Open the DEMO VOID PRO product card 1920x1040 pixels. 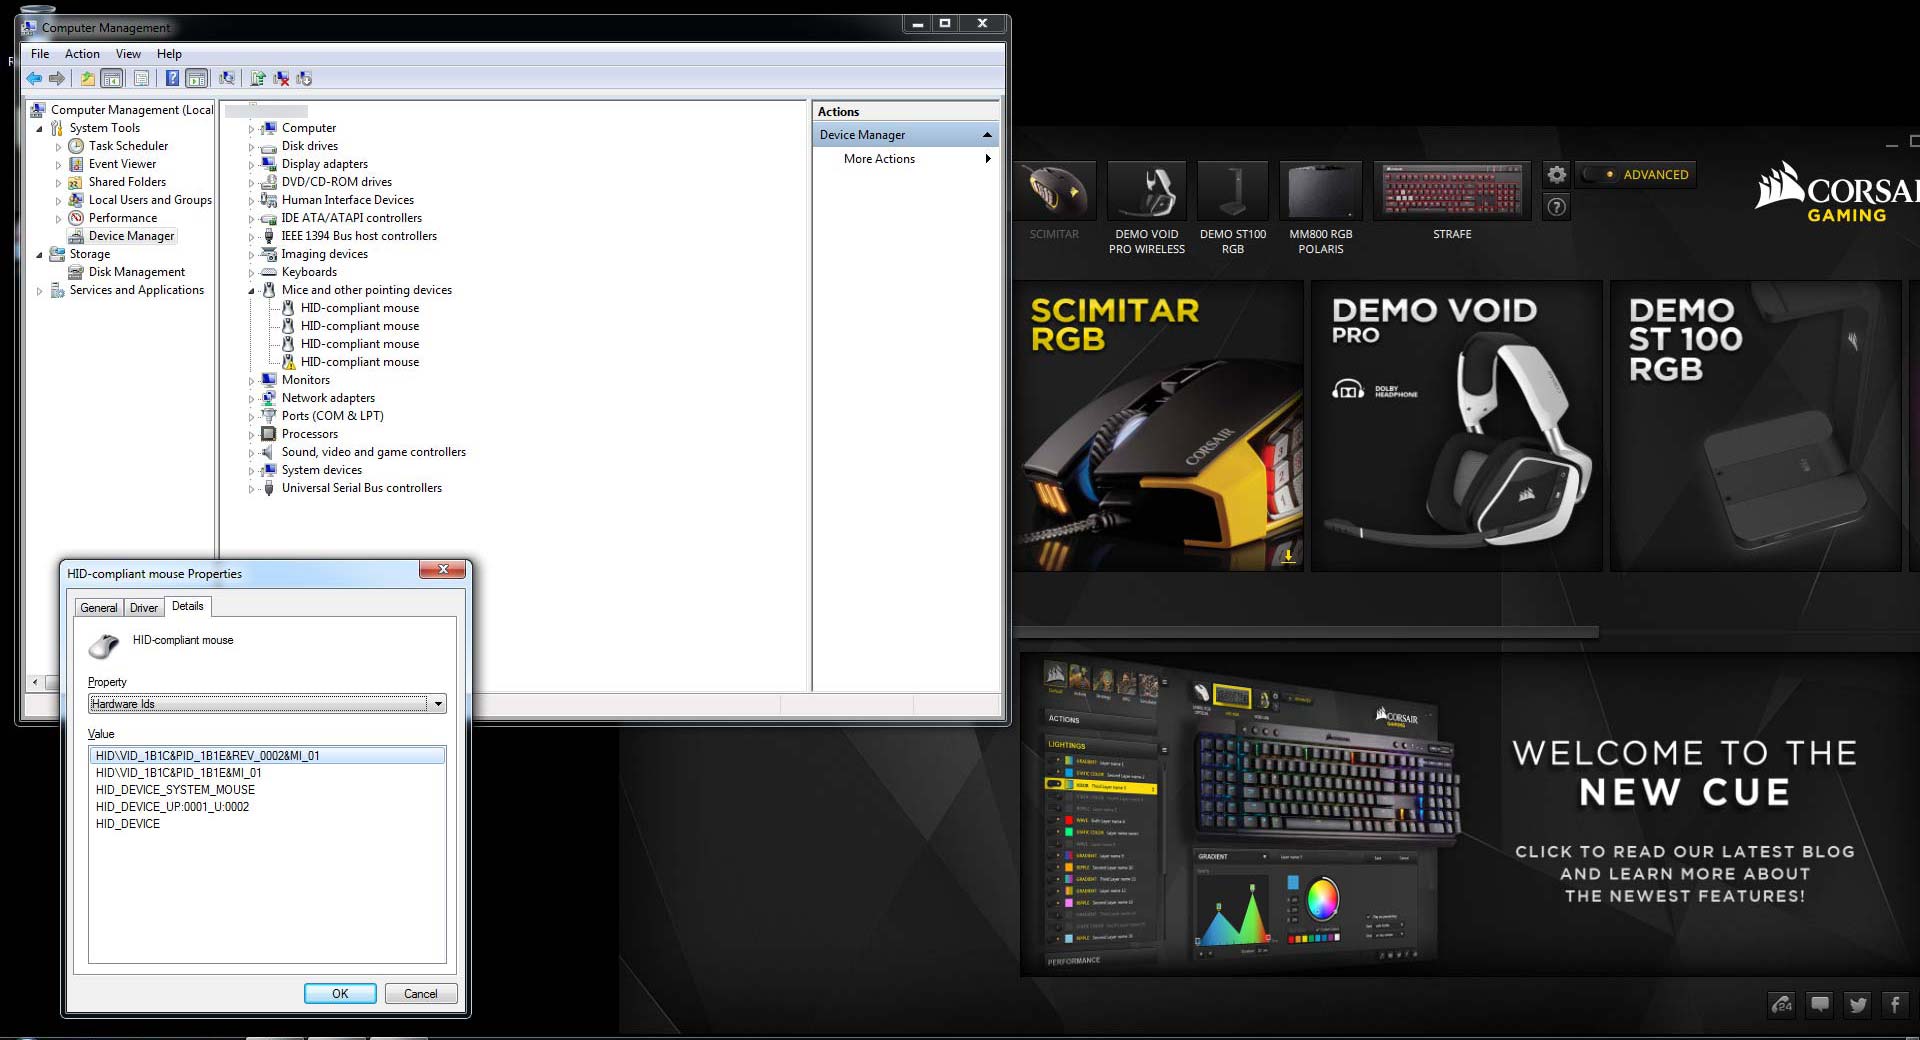pyautogui.click(x=1456, y=426)
